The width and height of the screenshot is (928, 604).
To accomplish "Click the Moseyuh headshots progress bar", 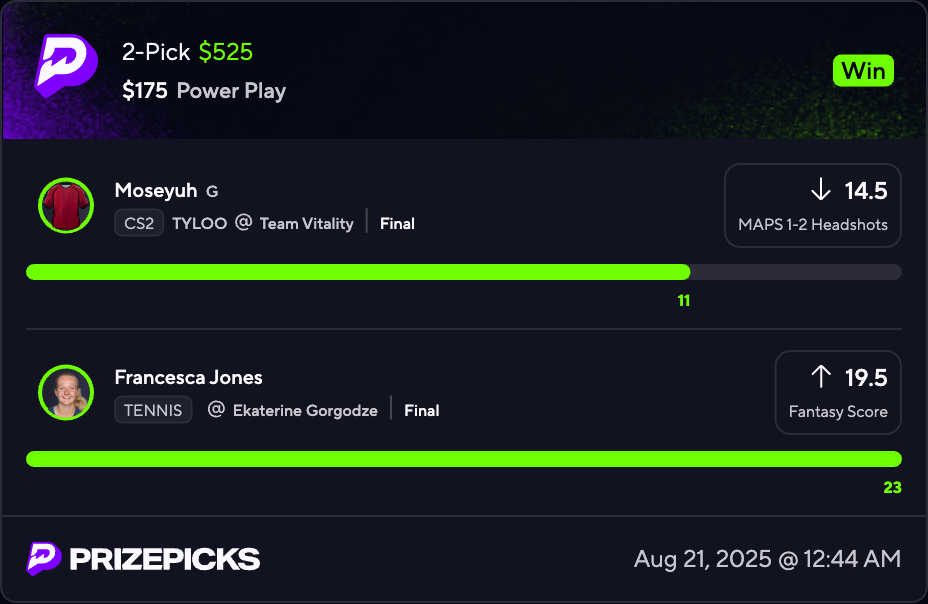I will pyautogui.click(x=464, y=272).
